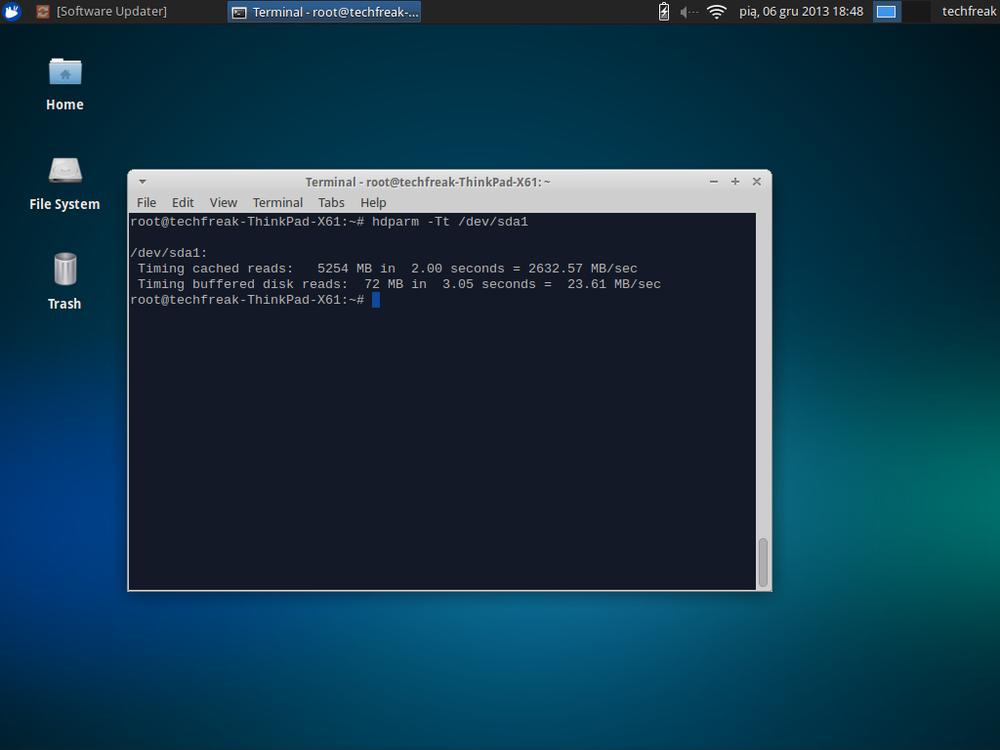This screenshot has height=750, width=1000.
Task: Click the terminal icon in taskbar button
Action: [239, 13]
